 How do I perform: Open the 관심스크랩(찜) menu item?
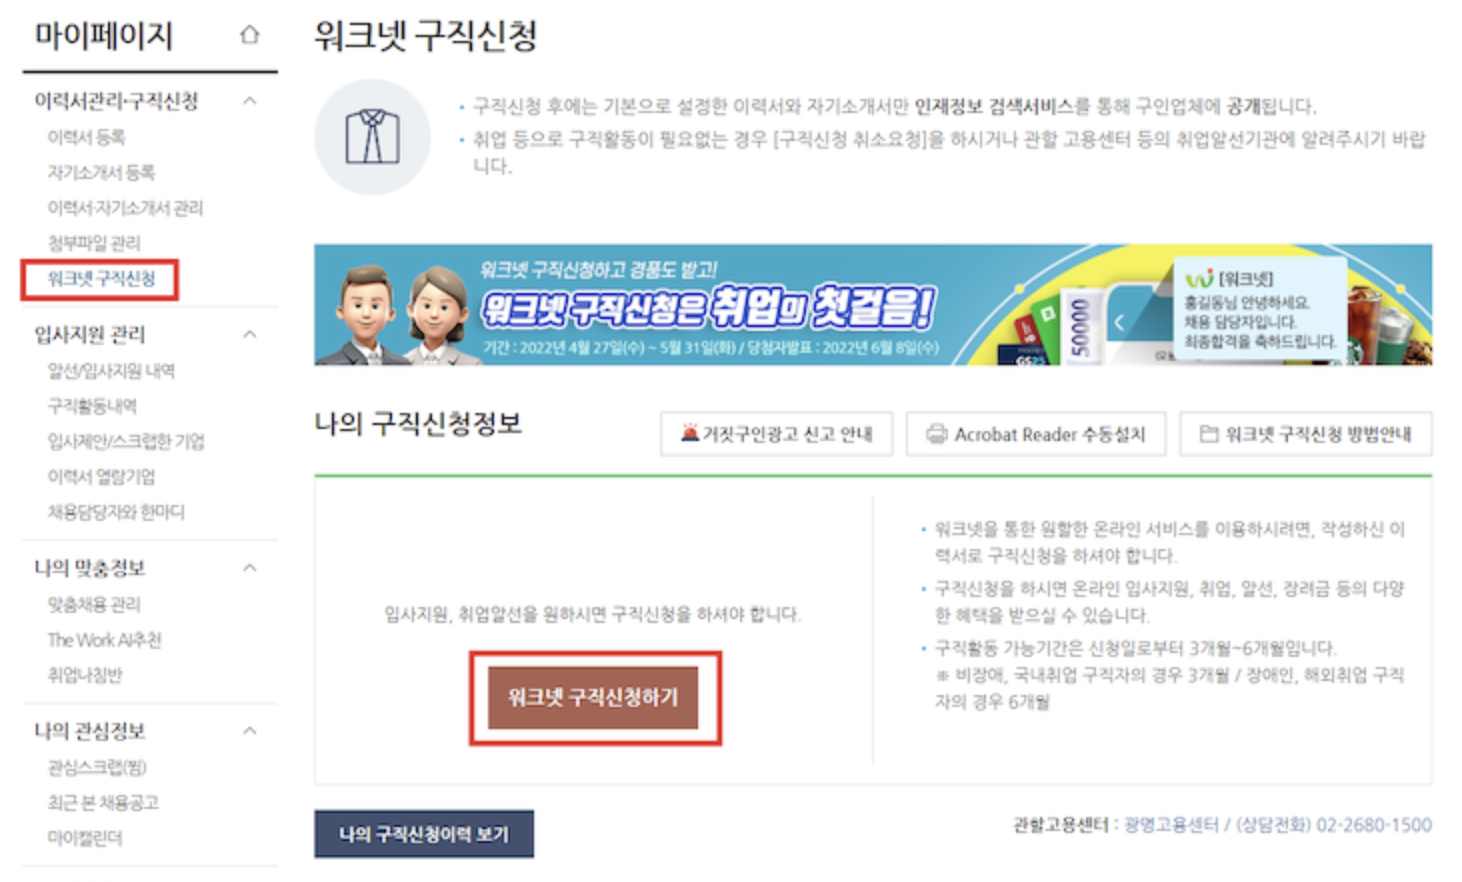(x=97, y=767)
